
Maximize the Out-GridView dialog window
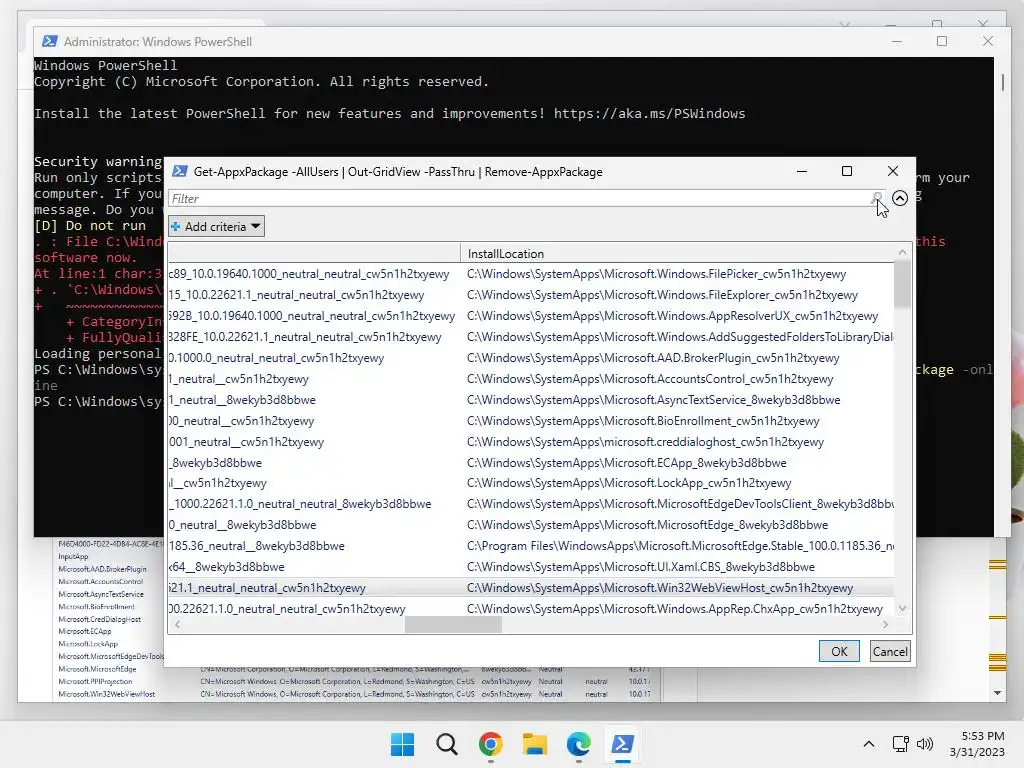point(846,171)
